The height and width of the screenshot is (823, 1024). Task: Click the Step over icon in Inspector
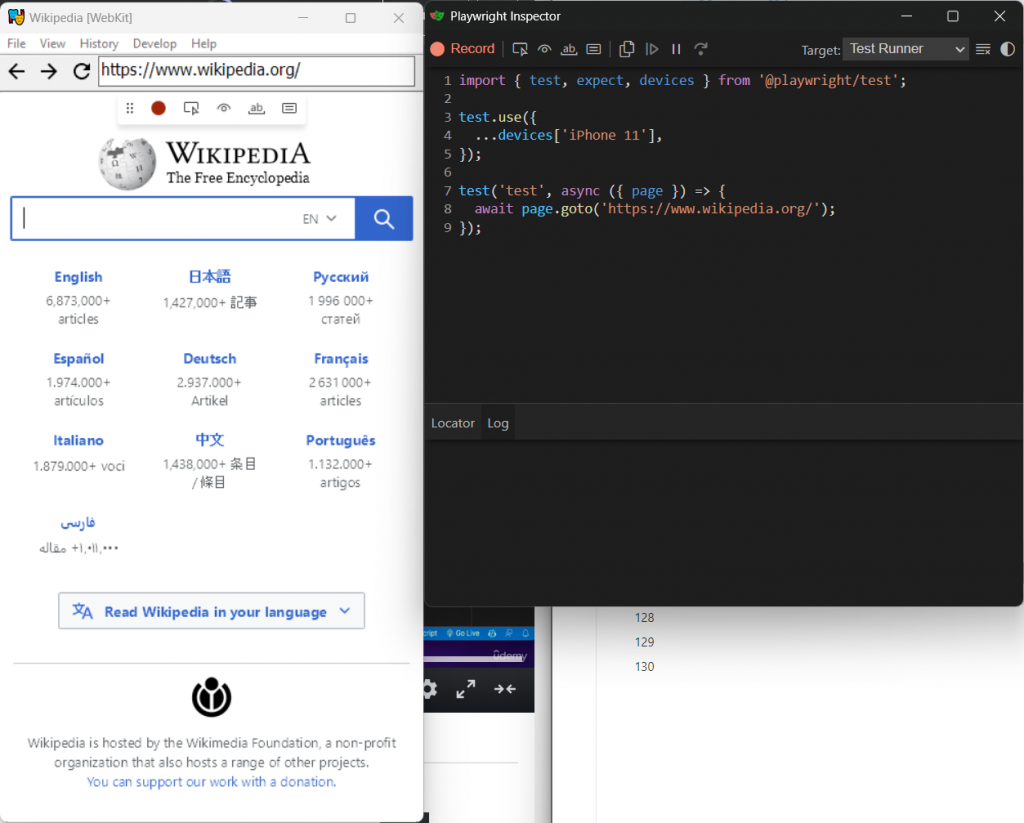tap(701, 49)
